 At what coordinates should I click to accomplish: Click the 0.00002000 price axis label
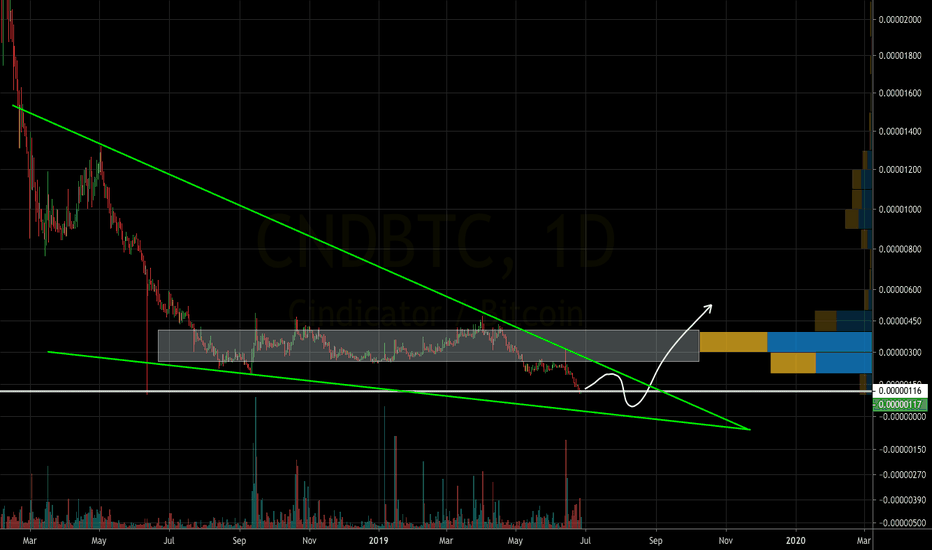(x=900, y=20)
